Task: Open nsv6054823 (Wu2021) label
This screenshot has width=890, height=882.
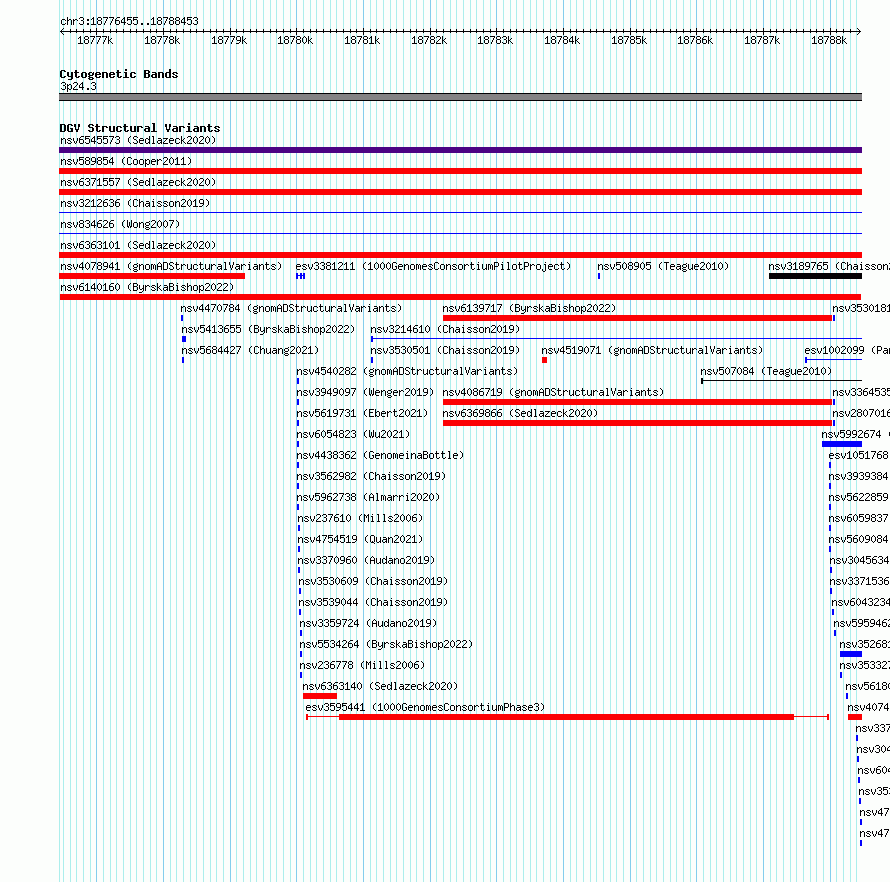Action: click(353, 434)
